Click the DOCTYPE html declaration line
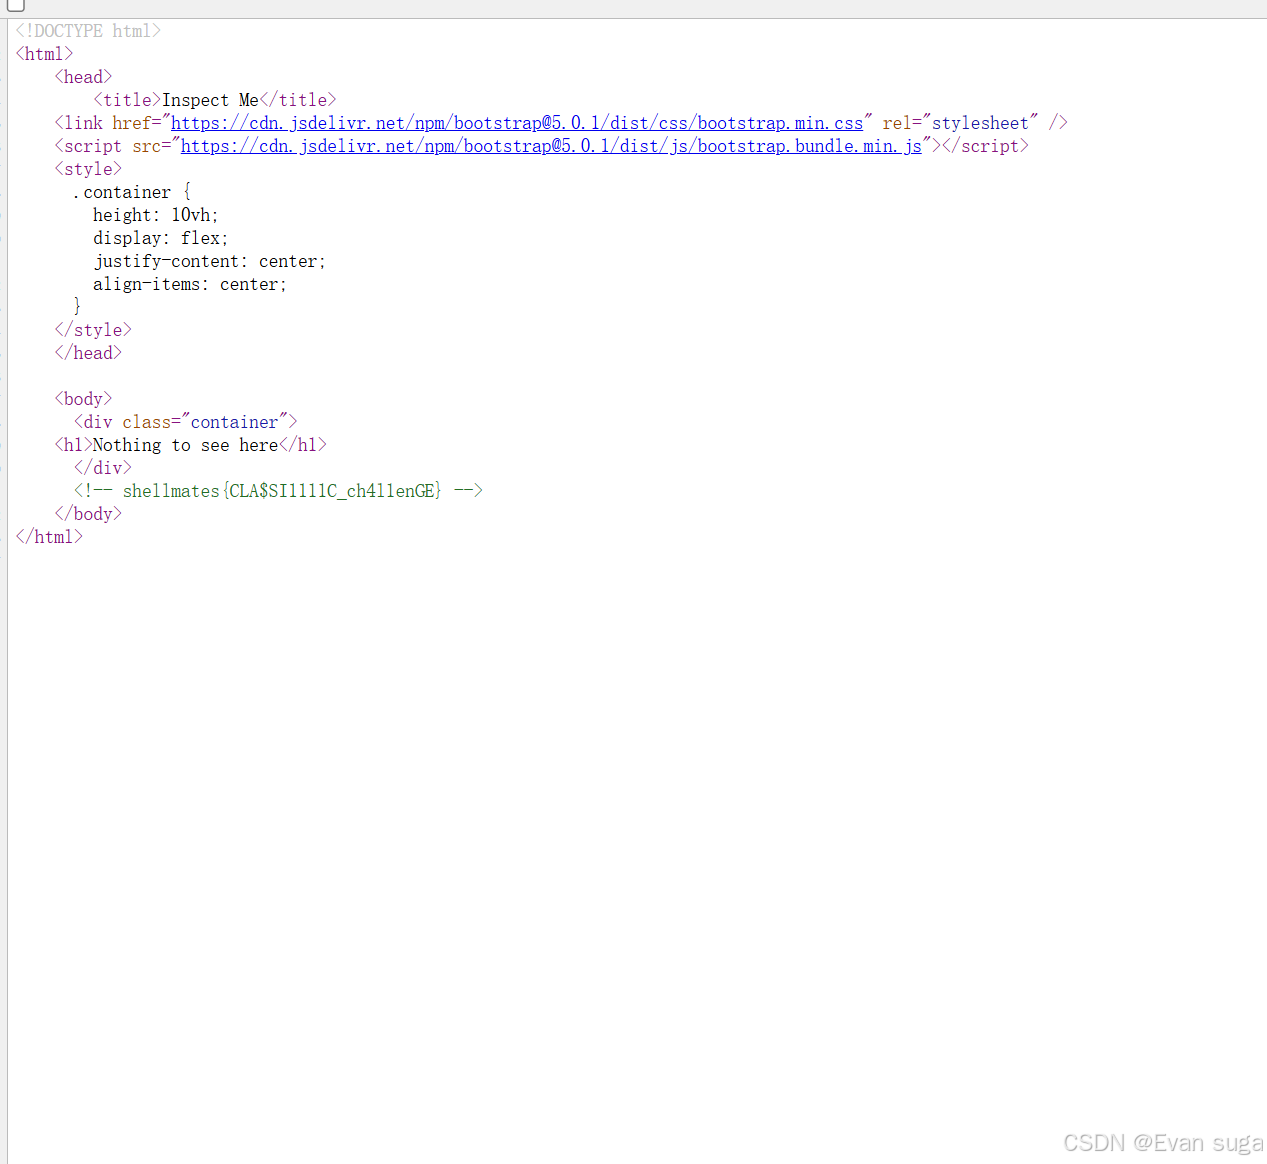 (x=87, y=30)
